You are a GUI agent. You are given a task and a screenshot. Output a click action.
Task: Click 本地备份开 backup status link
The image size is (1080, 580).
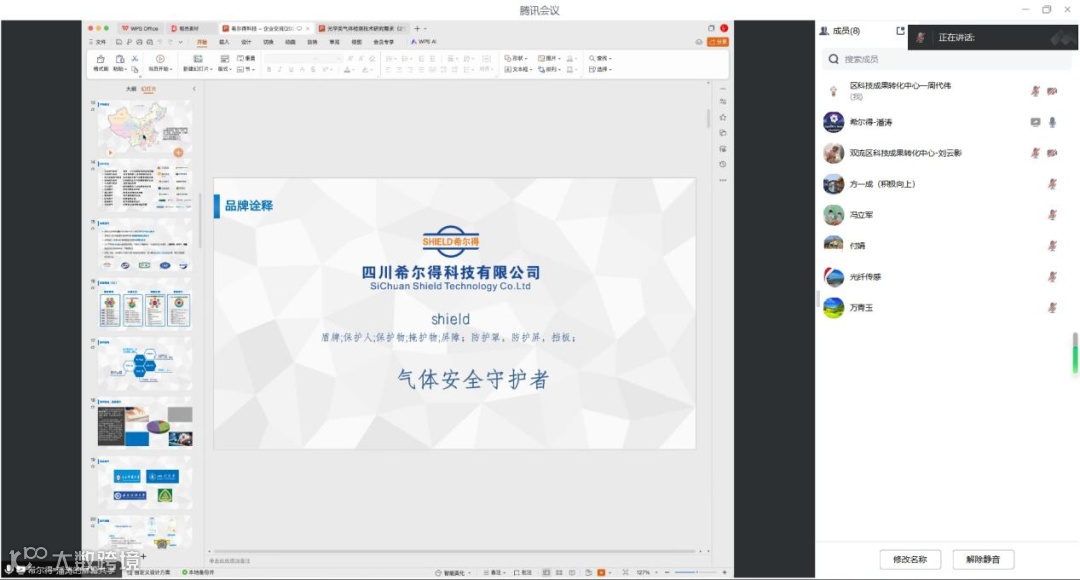click(199, 572)
